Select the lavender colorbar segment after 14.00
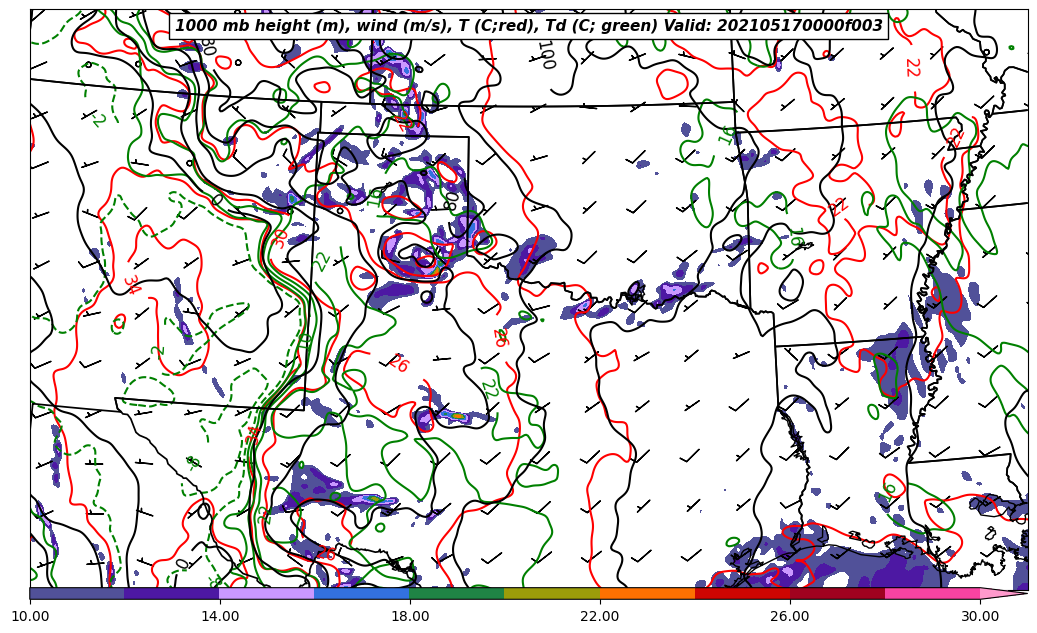Viewport: 1037px width, 633px height. click(x=267, y=593)
